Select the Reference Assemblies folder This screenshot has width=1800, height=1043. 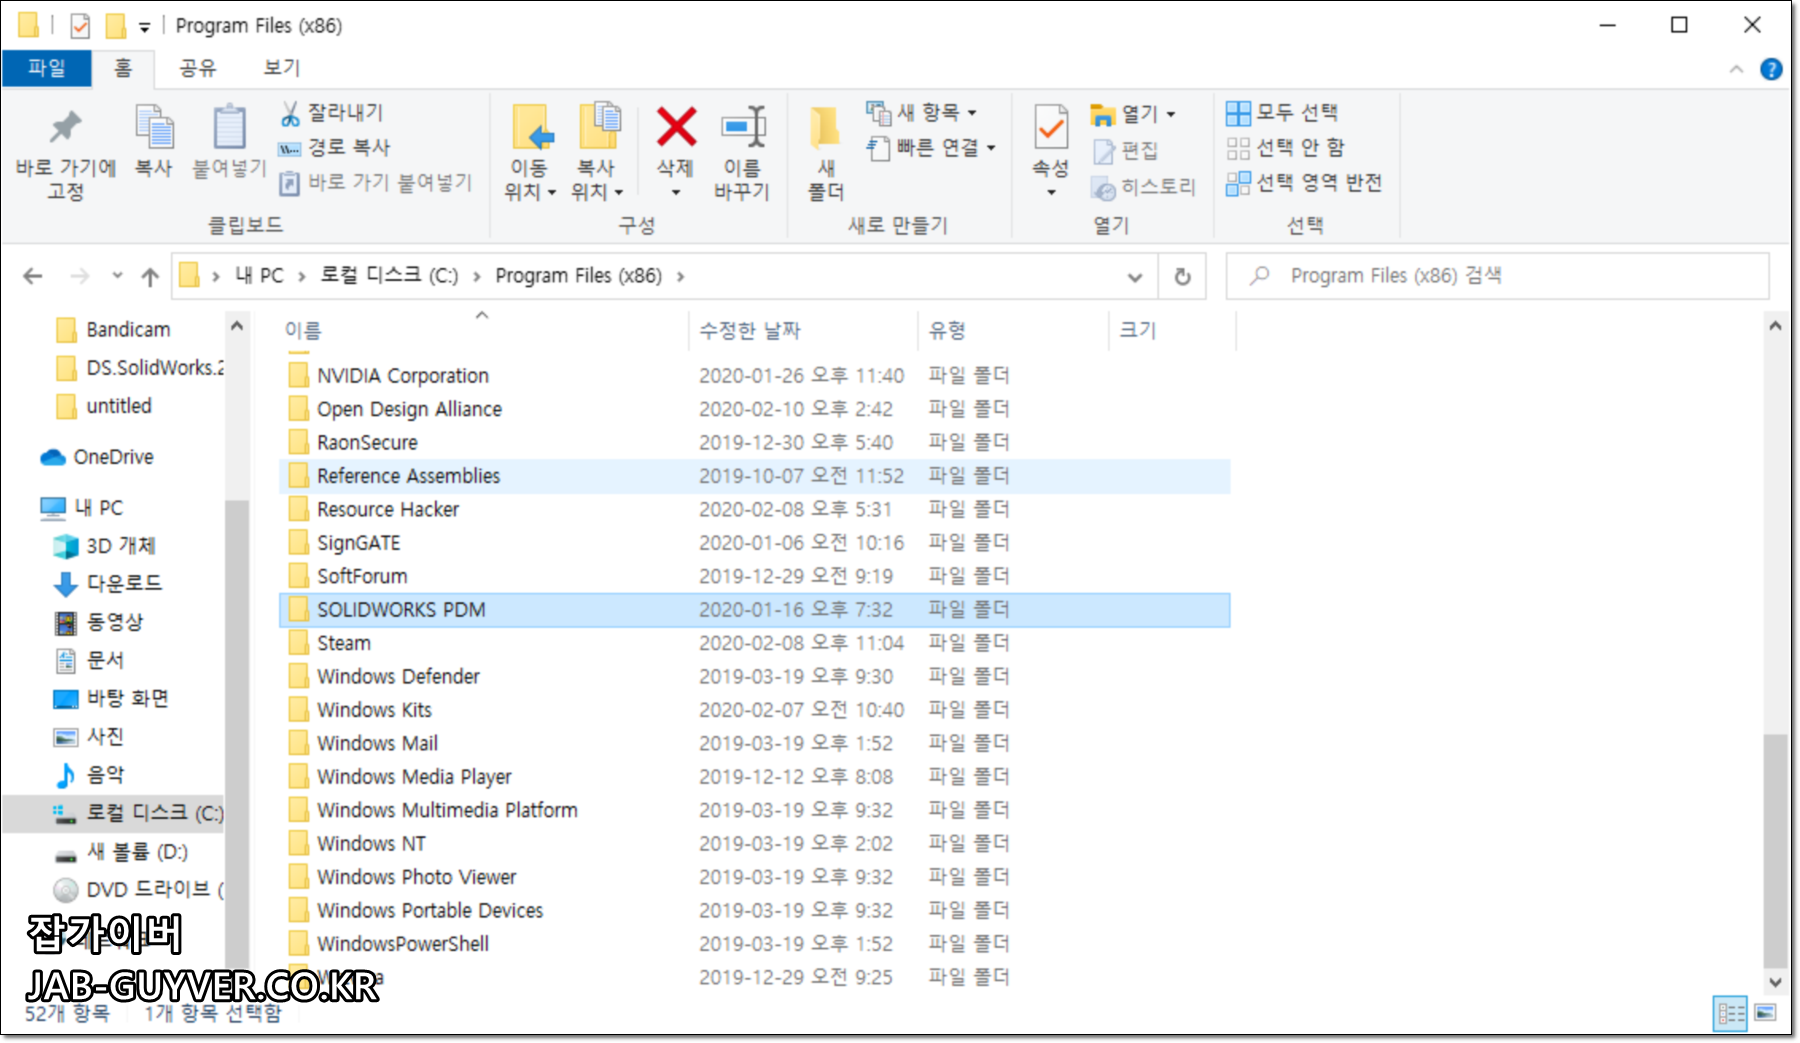pos(755,476)
